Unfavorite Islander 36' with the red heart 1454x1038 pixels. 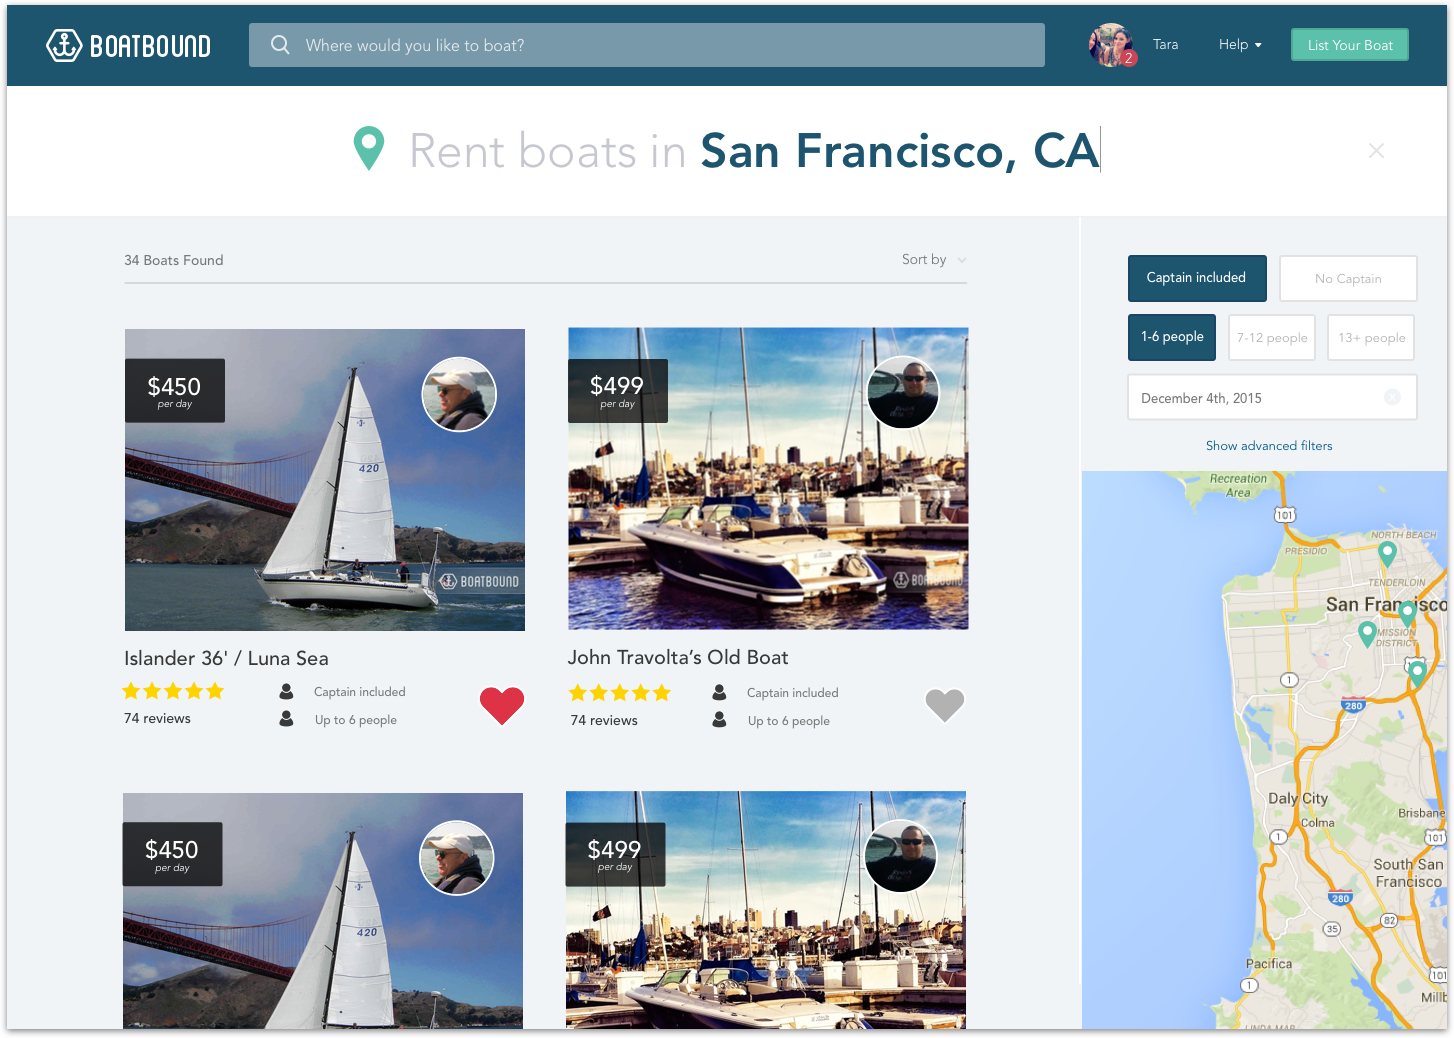[x=502, y=705]
